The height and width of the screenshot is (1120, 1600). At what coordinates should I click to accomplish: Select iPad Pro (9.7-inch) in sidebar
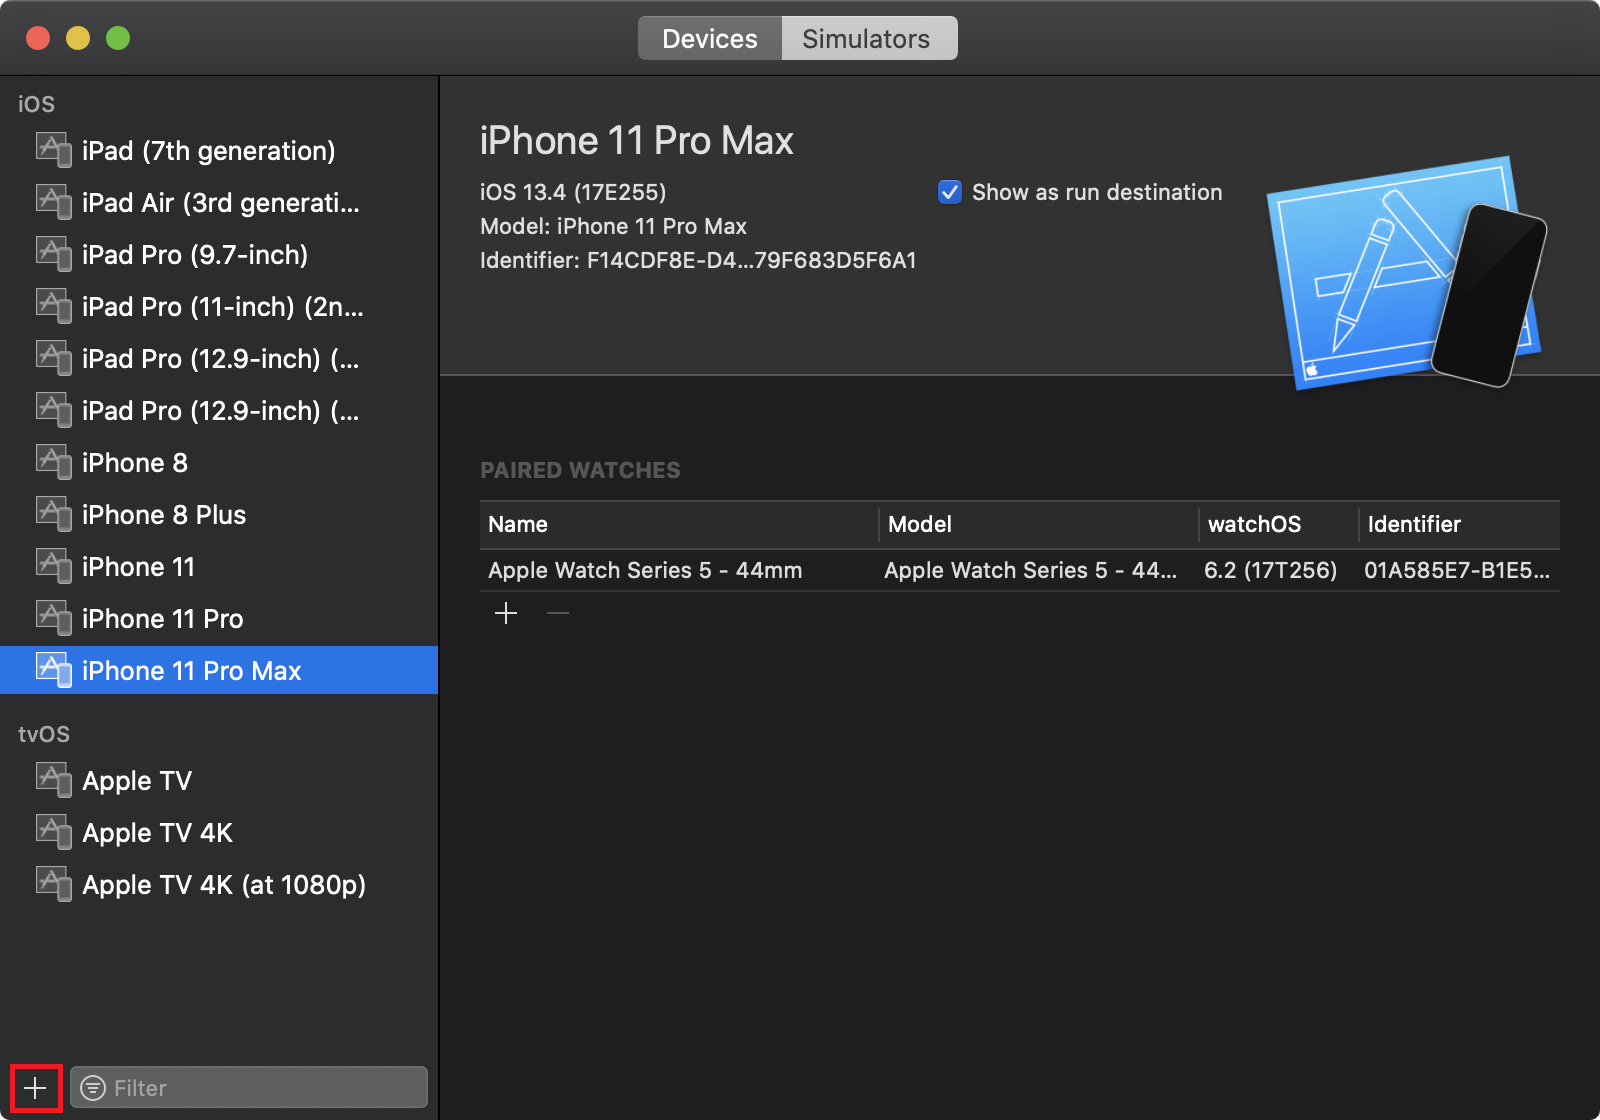click(219, 254)
